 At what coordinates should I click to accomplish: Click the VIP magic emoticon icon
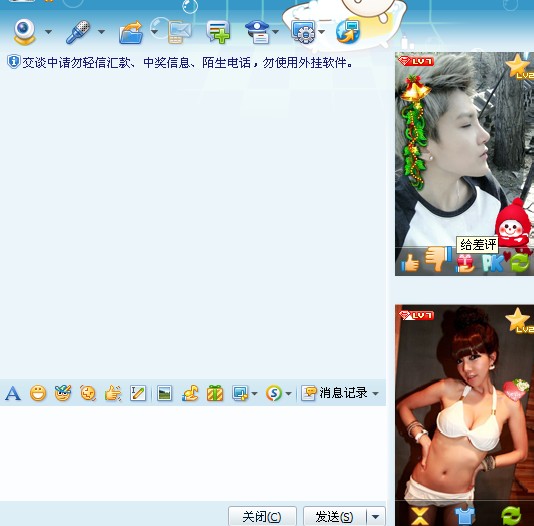tap(63, 394)
